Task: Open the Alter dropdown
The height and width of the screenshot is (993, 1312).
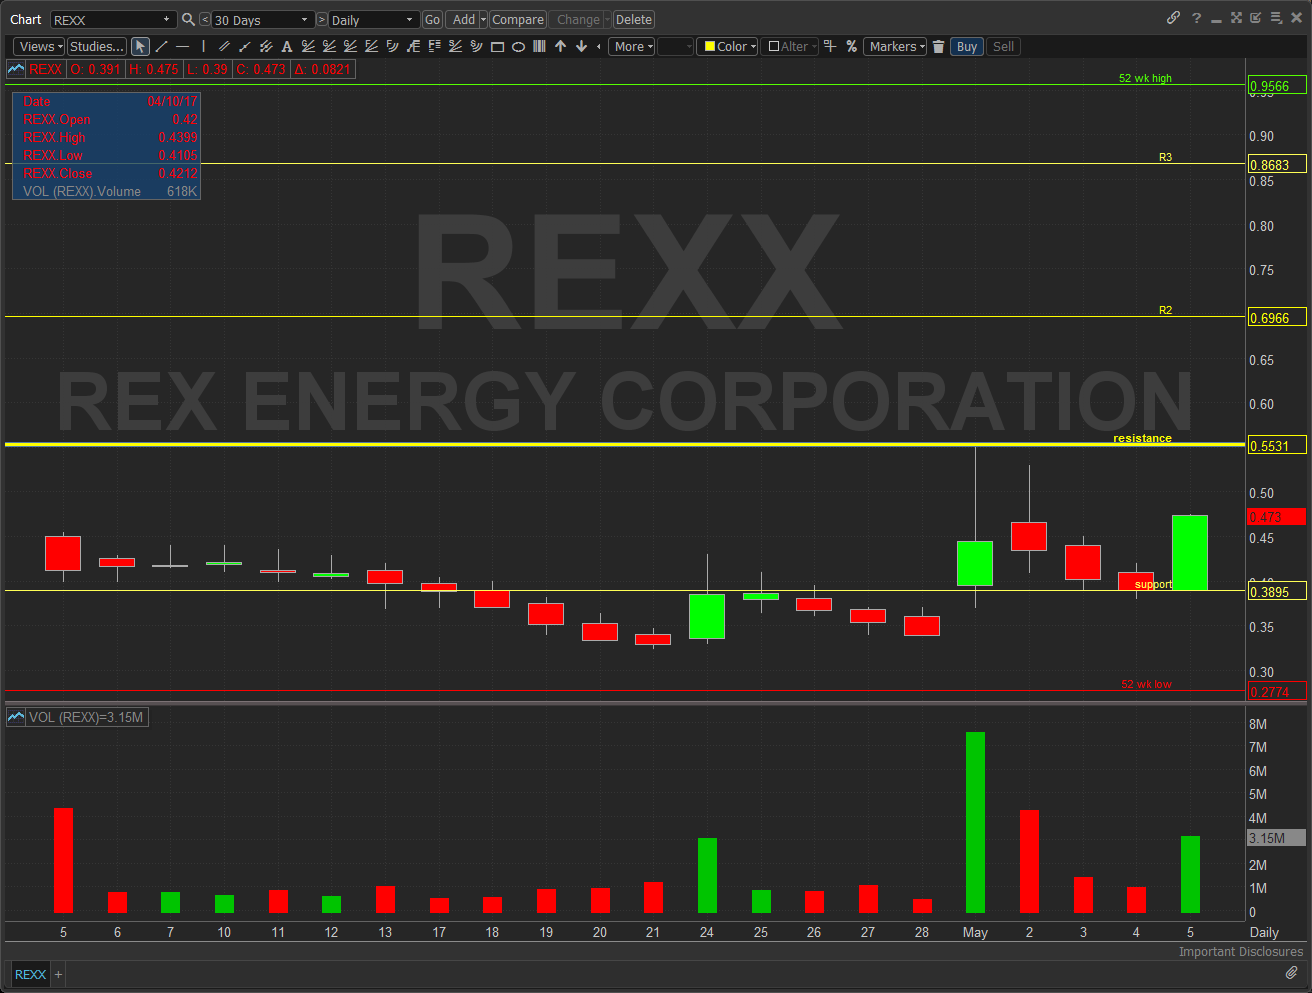Action: [x=790, y=46]
